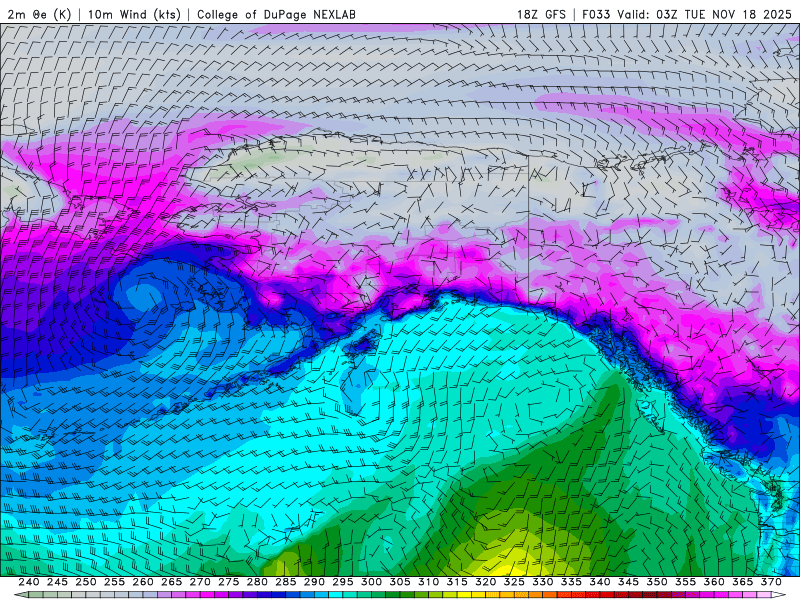Select the 320 value on the color scale
Image resolution: width=800 pixels, height=600 pixels.
click(486, 582)
